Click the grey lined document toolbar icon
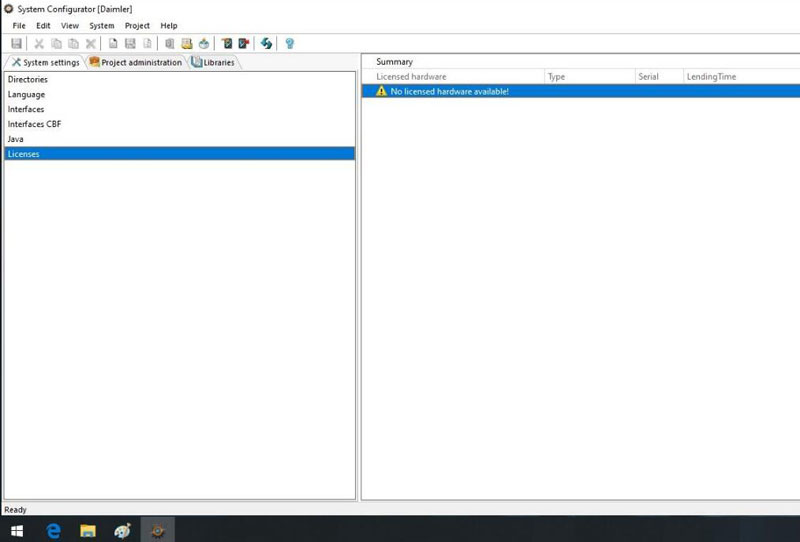Image resolution: width=800 pixels, height=542 pixels. click(147, 43)
